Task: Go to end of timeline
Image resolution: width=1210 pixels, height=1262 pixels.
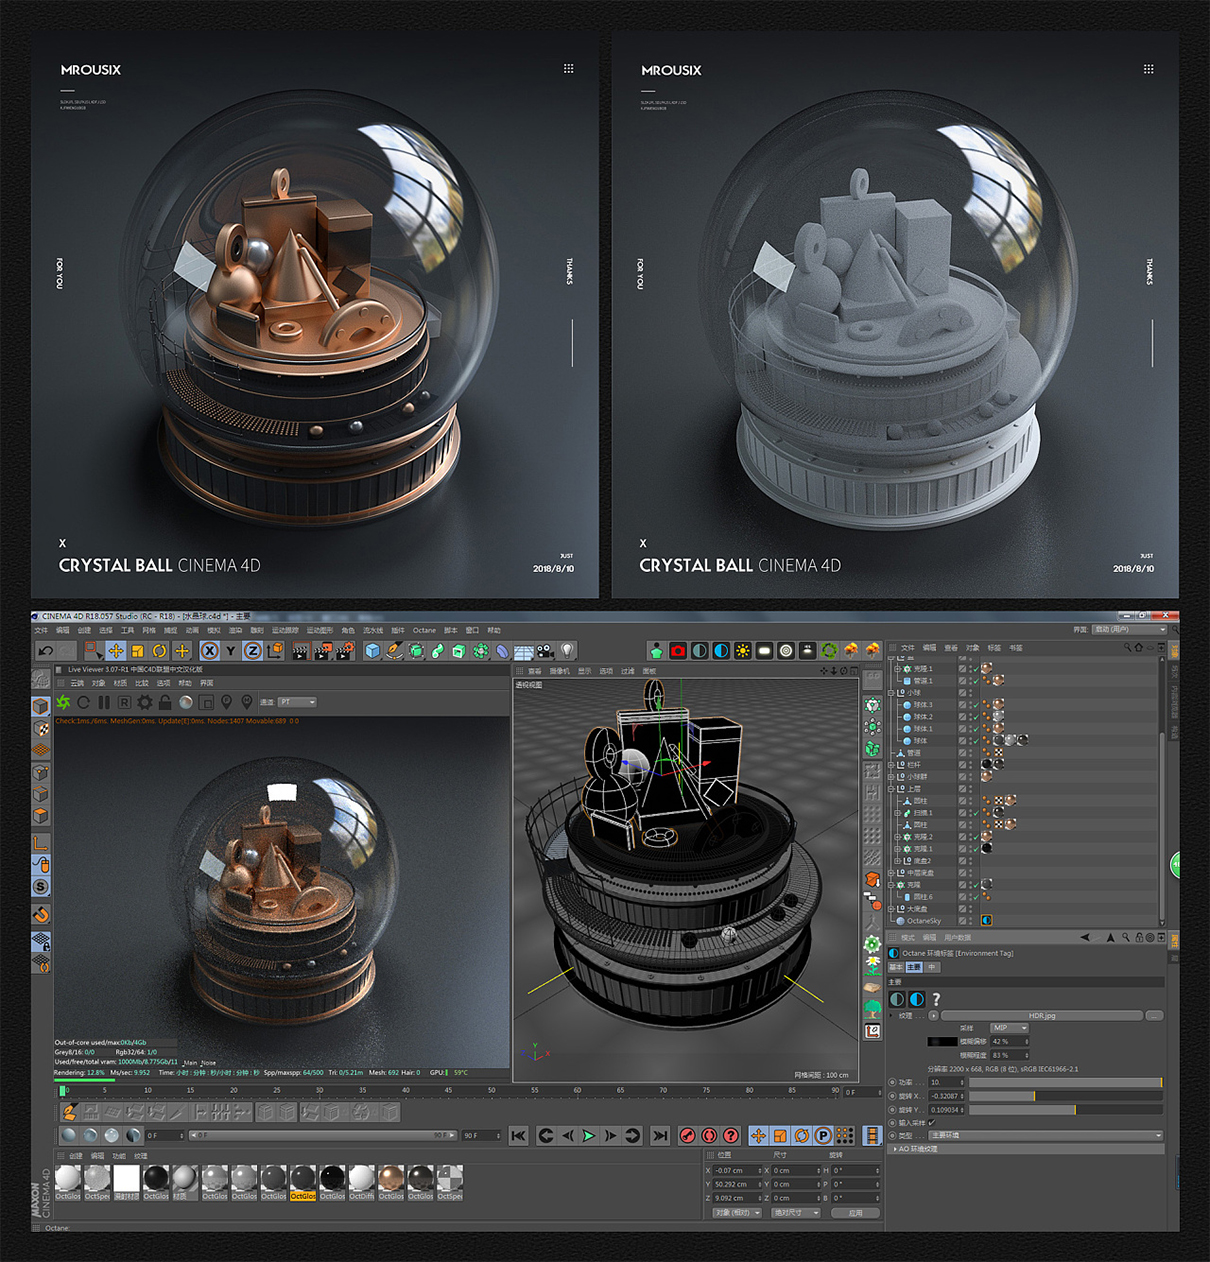Action: coord(660,1135)
